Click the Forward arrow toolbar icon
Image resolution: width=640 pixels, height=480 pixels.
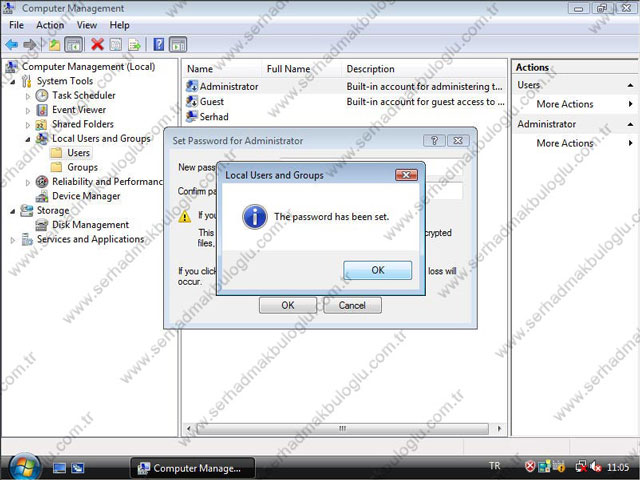click(x=30, y=44)
